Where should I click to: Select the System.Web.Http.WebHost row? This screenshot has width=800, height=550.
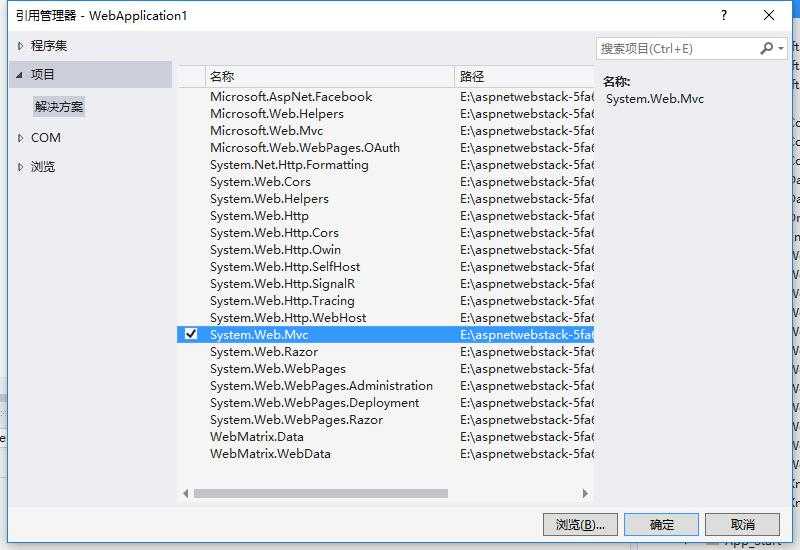pyautogui.click(x=385, y=318)
